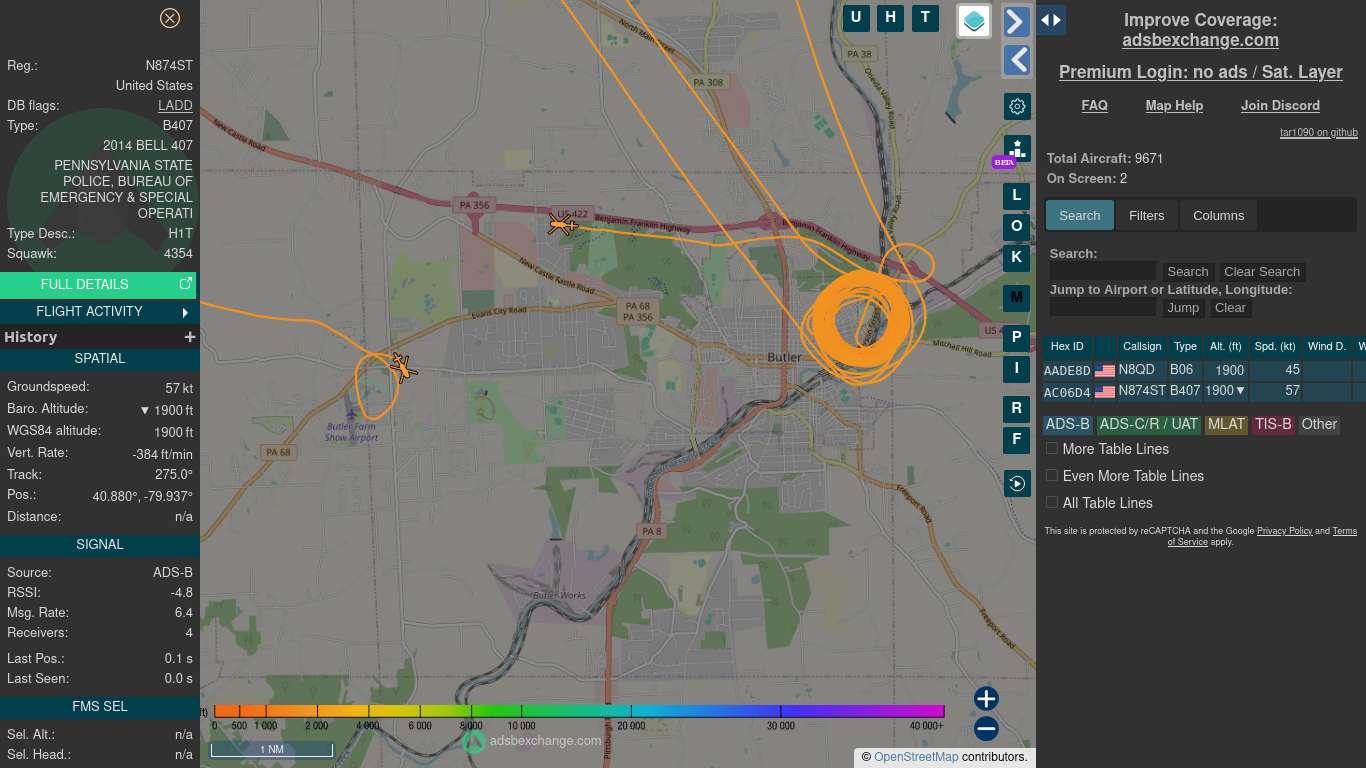This screenshot has height=768, width=1366.
Task: Open Join Discord link
Action: 1280,105
